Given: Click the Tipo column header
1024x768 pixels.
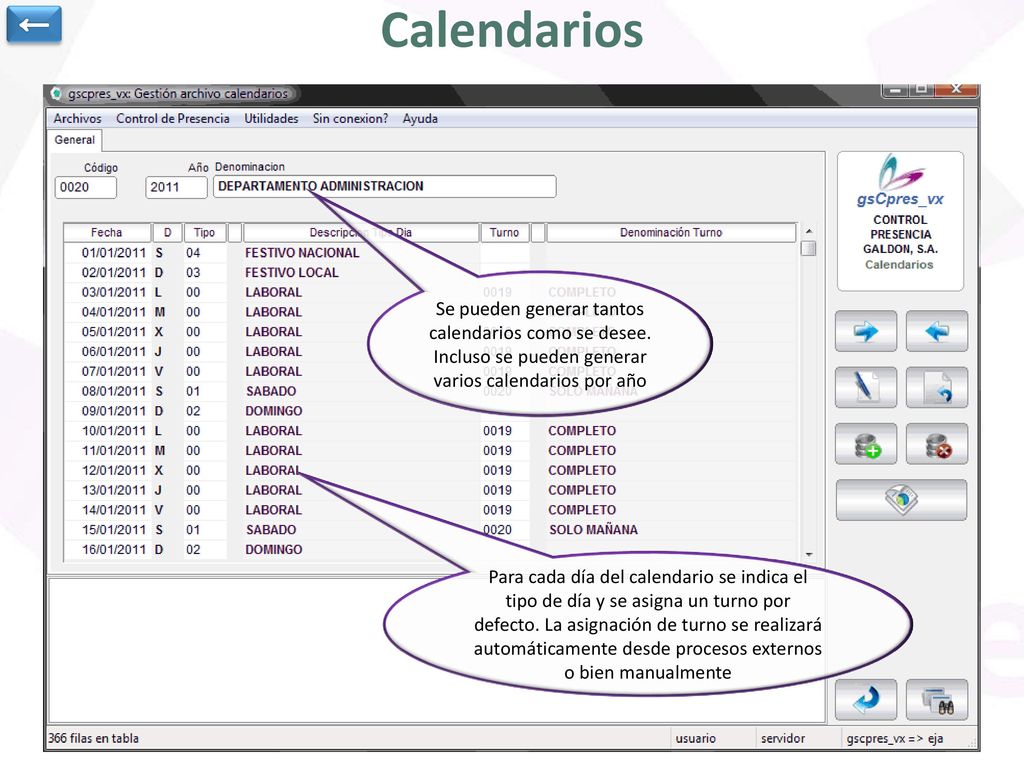Looking at the screenshot, I should tap(204, 232).
